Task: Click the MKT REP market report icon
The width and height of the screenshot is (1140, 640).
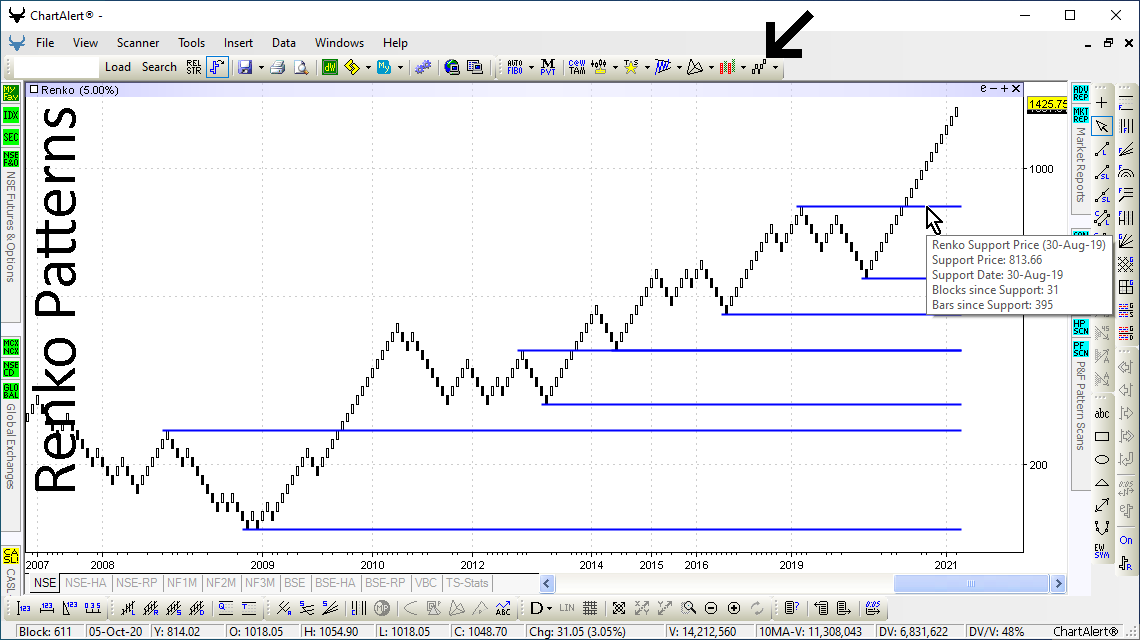Action: [1081, 116]
